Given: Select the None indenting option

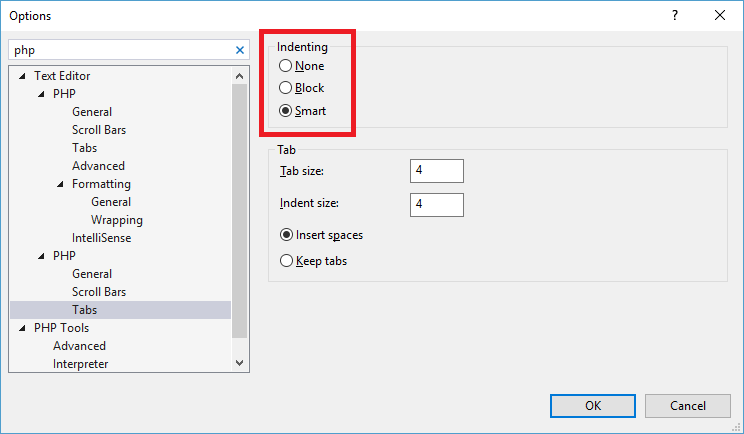Looking at the screenshot, I should point(286,66).
